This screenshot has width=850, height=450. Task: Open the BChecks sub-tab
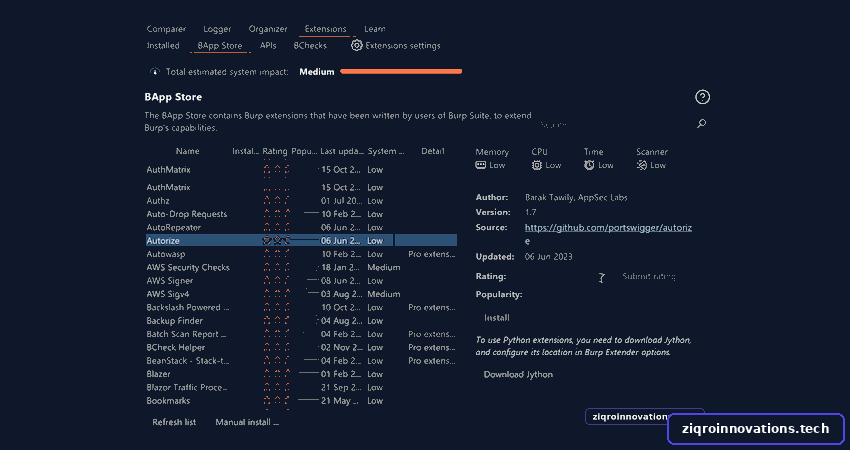point(310,46)
